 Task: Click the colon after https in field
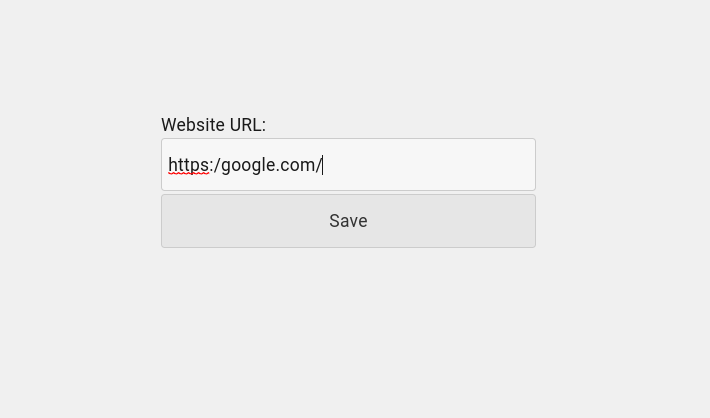click(211, 167)
